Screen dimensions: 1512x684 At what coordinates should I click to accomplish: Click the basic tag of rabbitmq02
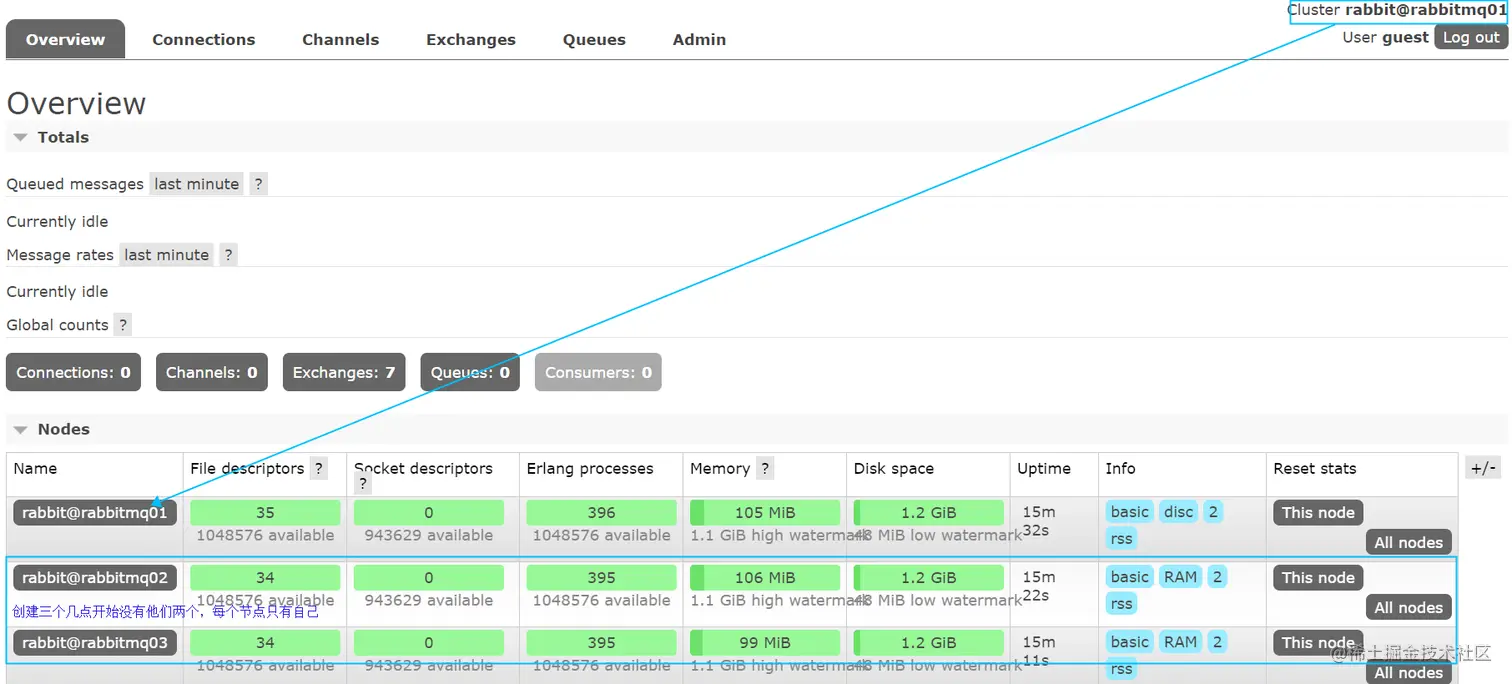(1130, 577)
